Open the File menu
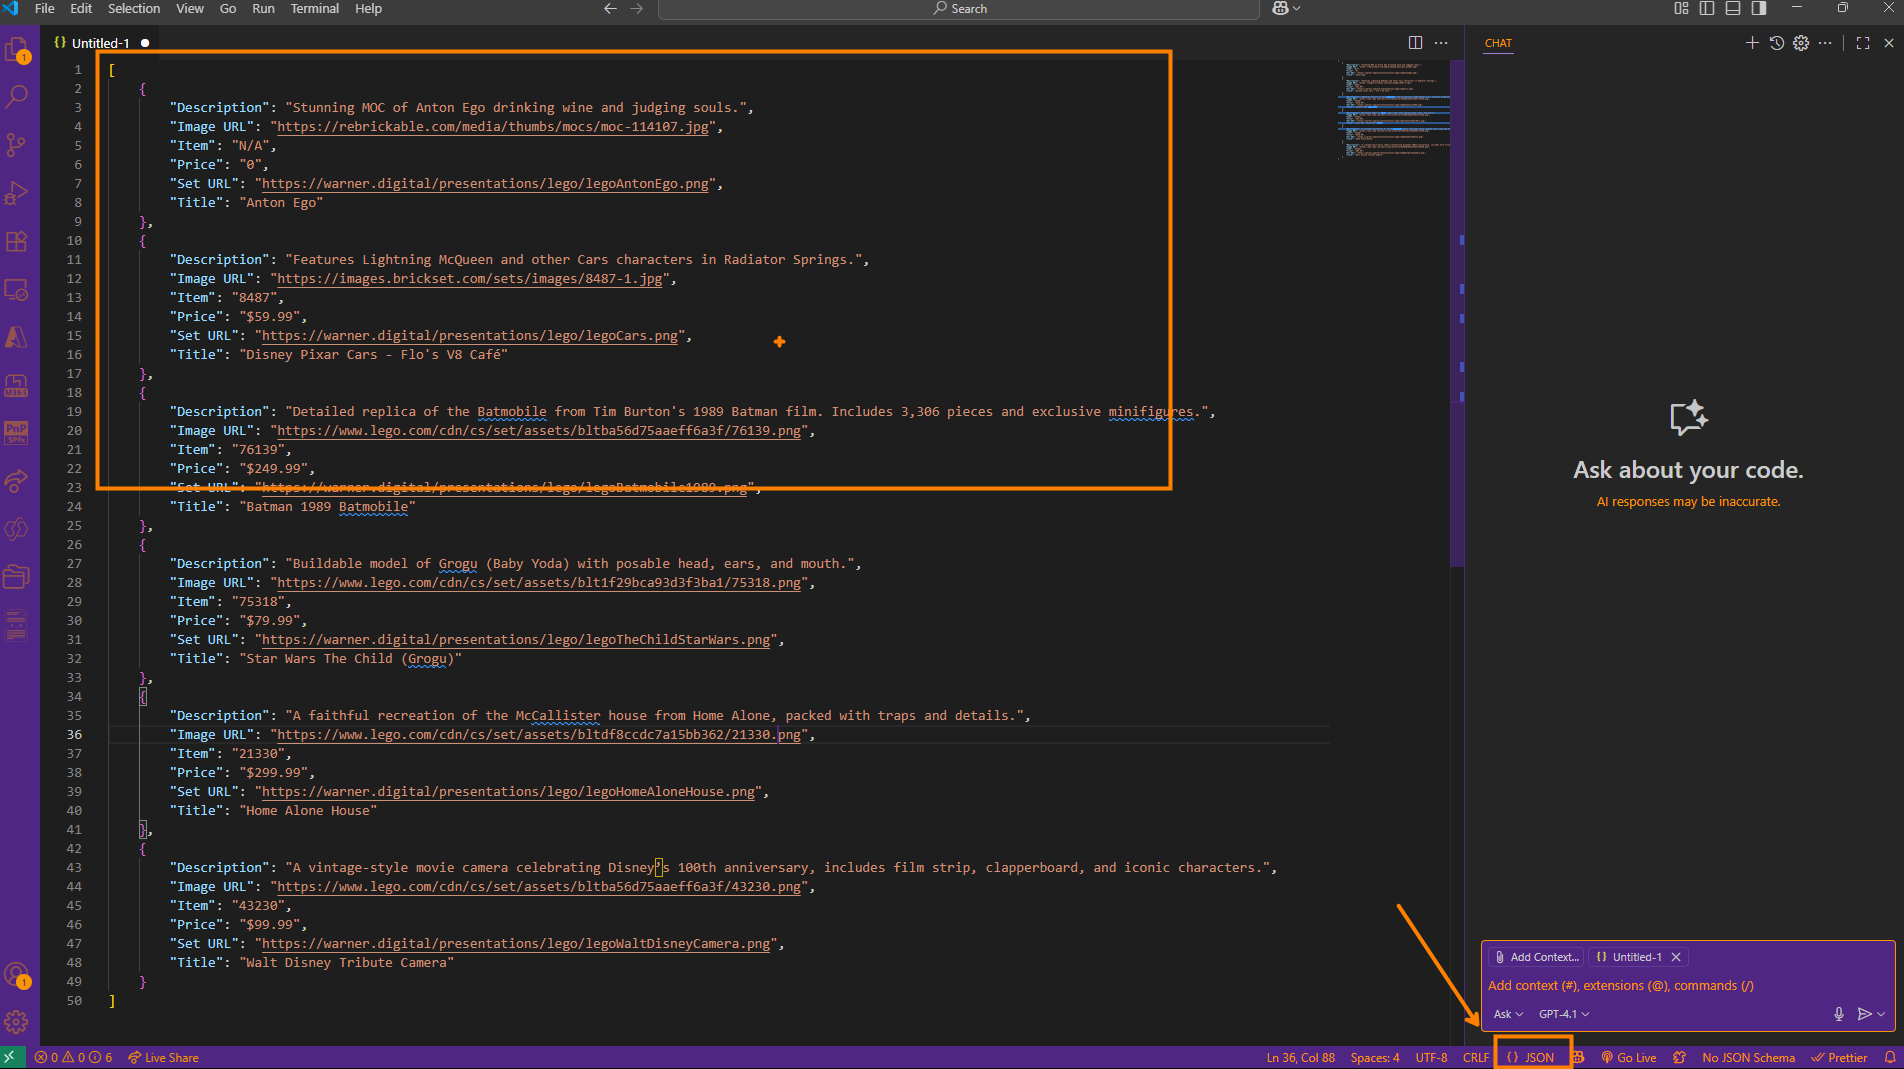 [44, 8]
